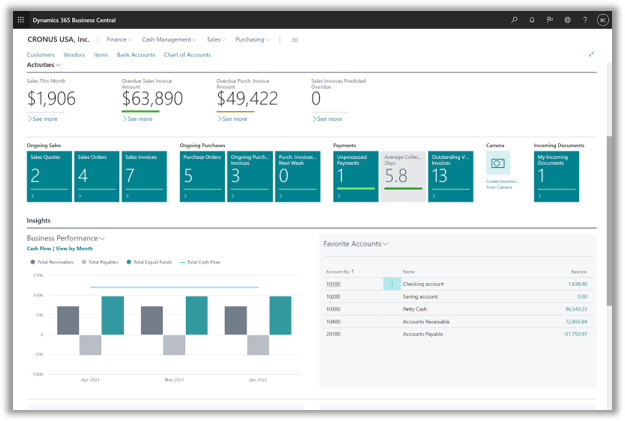
Task: Open the Sales menu
Action: pos(216,39)
